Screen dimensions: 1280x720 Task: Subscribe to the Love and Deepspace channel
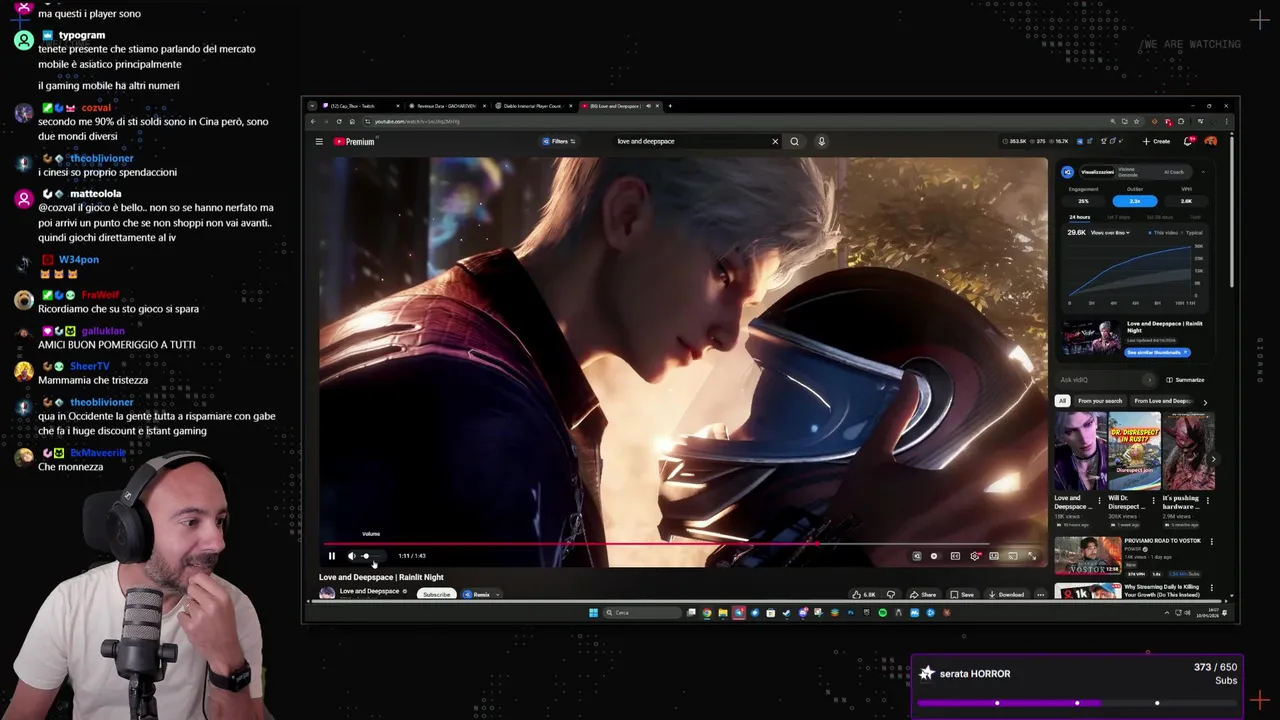pos(436,594)
